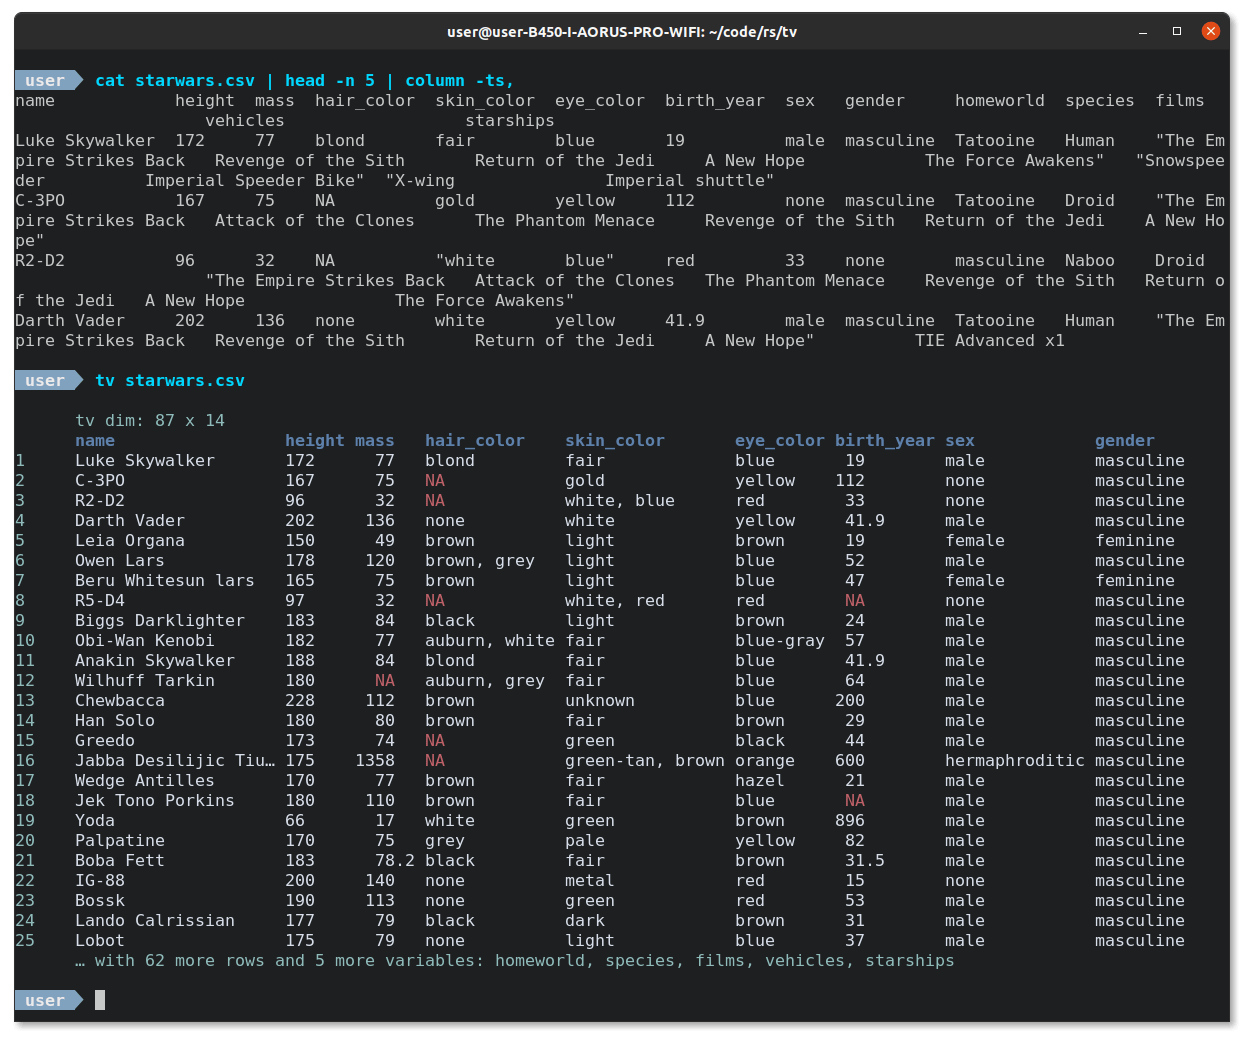Click 'Chewbacca' name cell

coord(120,701)
